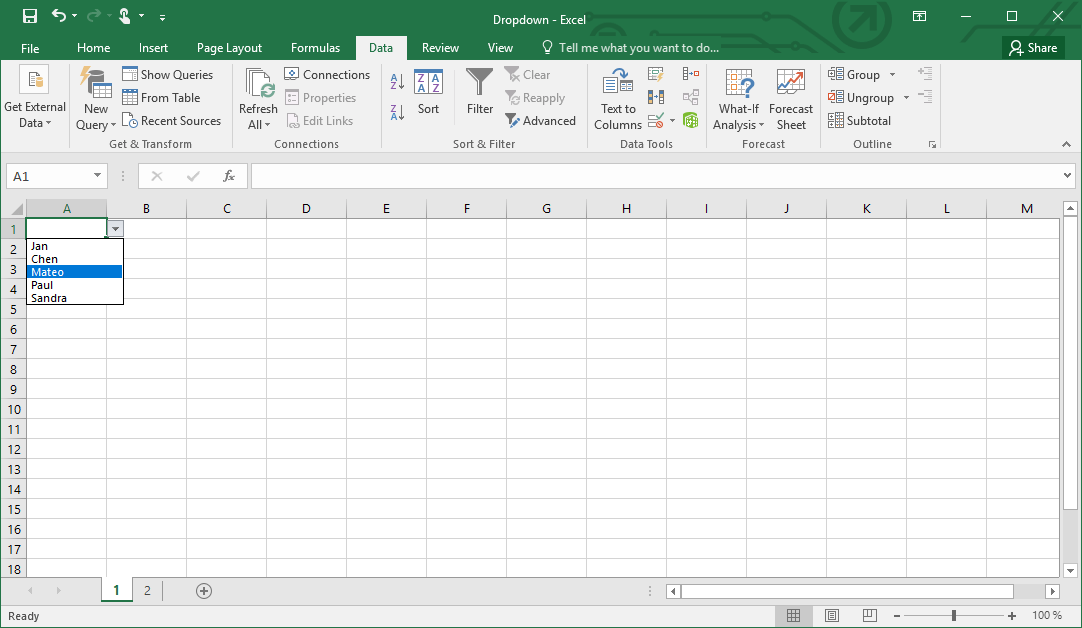1082x628 pixels.
Task: Click the Sort A to Z icon
Action: [398, 80]
